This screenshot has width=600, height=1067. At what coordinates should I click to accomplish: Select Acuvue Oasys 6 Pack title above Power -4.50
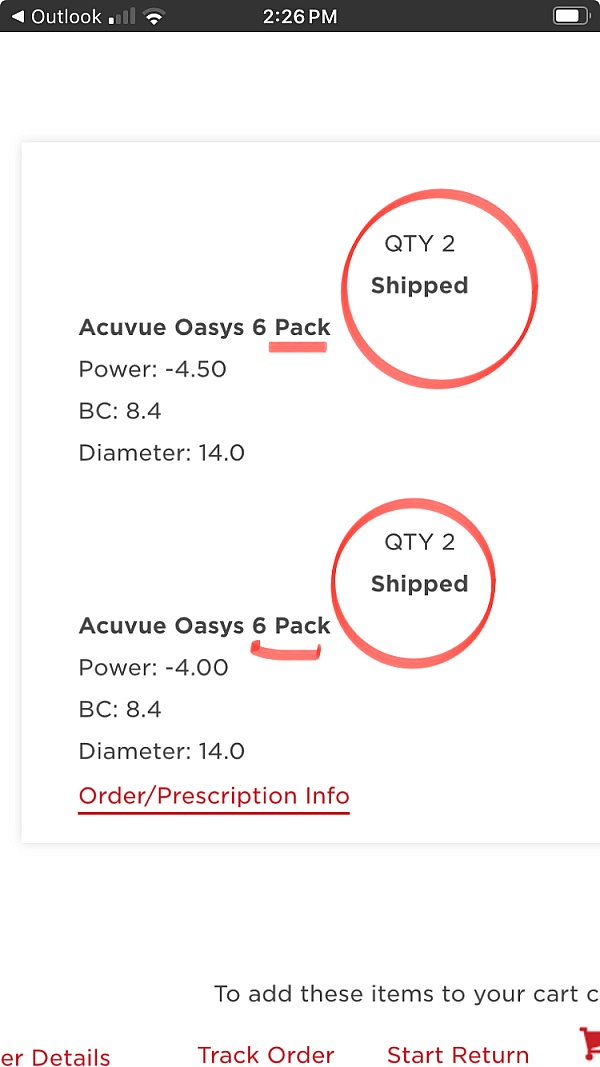tap(205, 327)
